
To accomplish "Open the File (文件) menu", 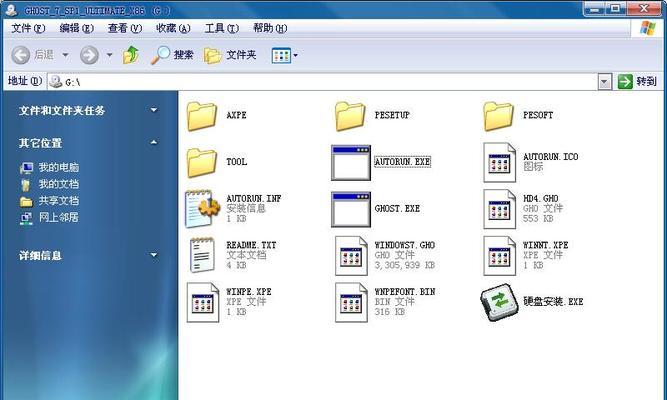I will (x=28, y=29).
